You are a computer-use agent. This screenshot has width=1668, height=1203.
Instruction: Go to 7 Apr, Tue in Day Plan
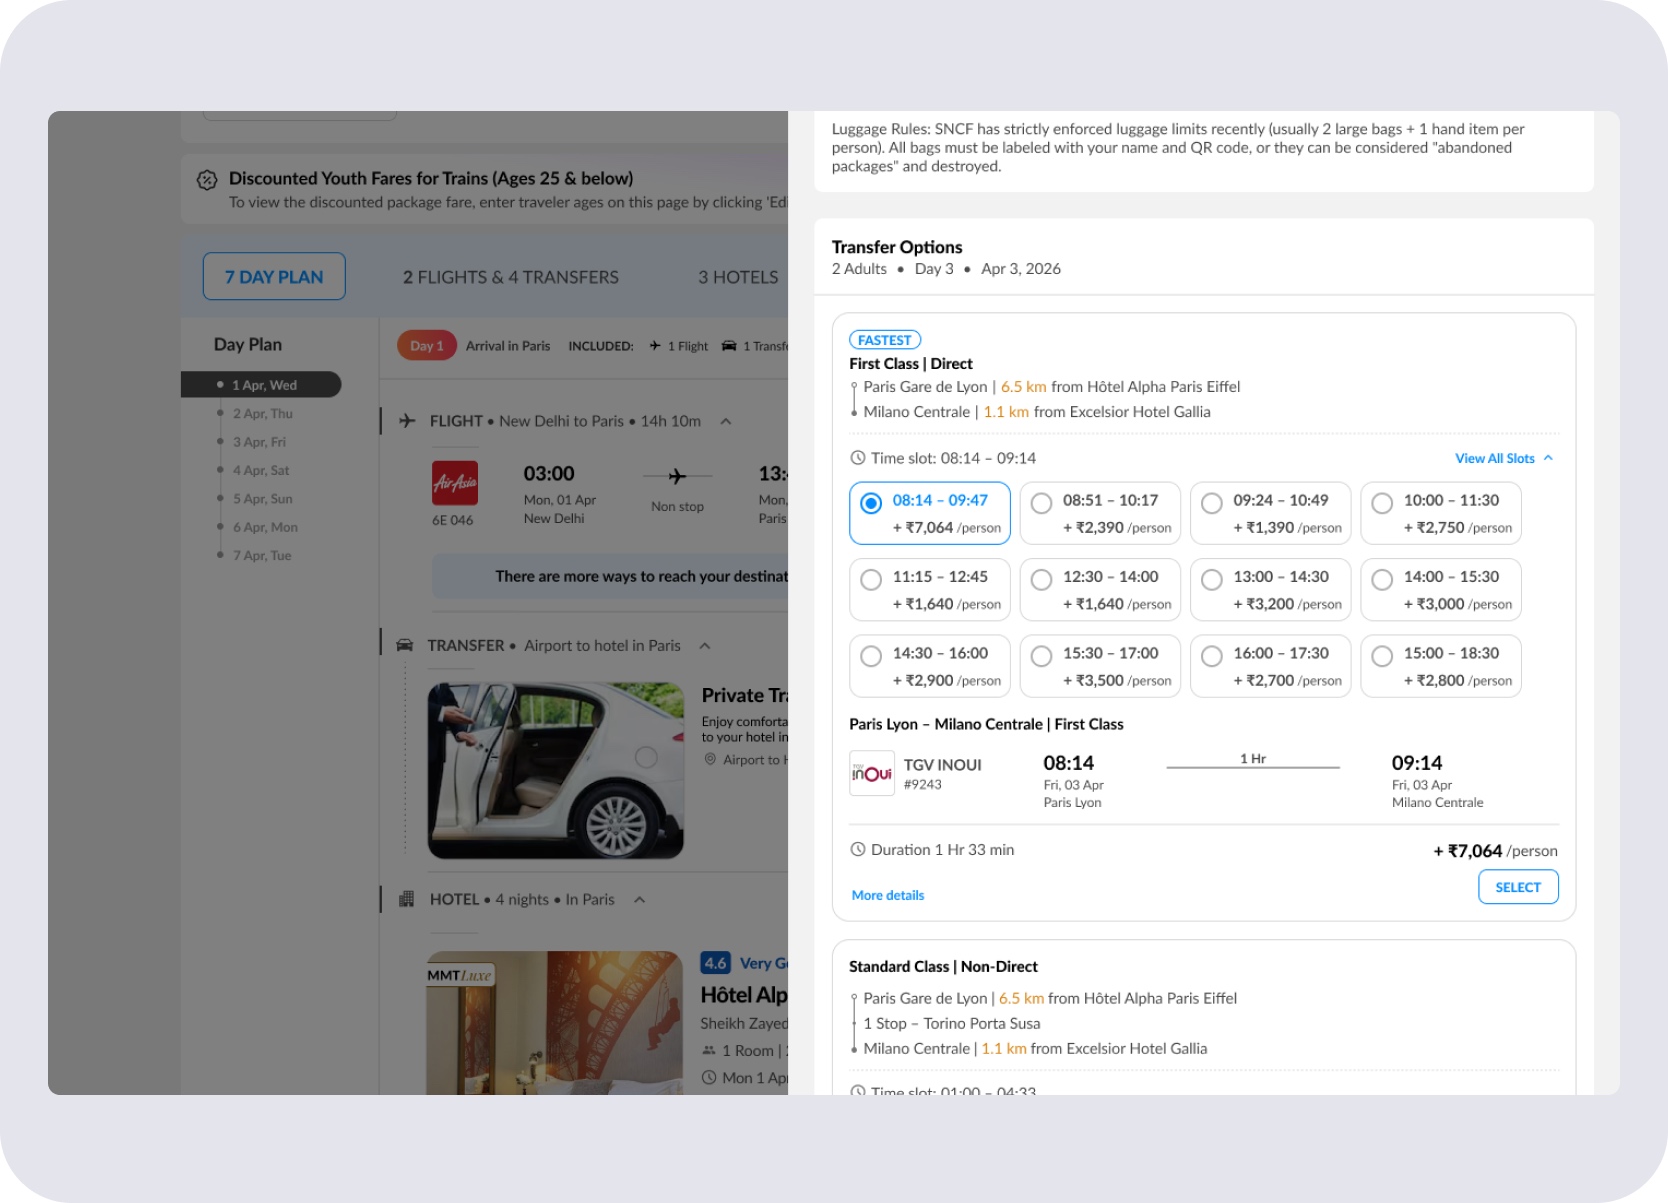point(262,556)
